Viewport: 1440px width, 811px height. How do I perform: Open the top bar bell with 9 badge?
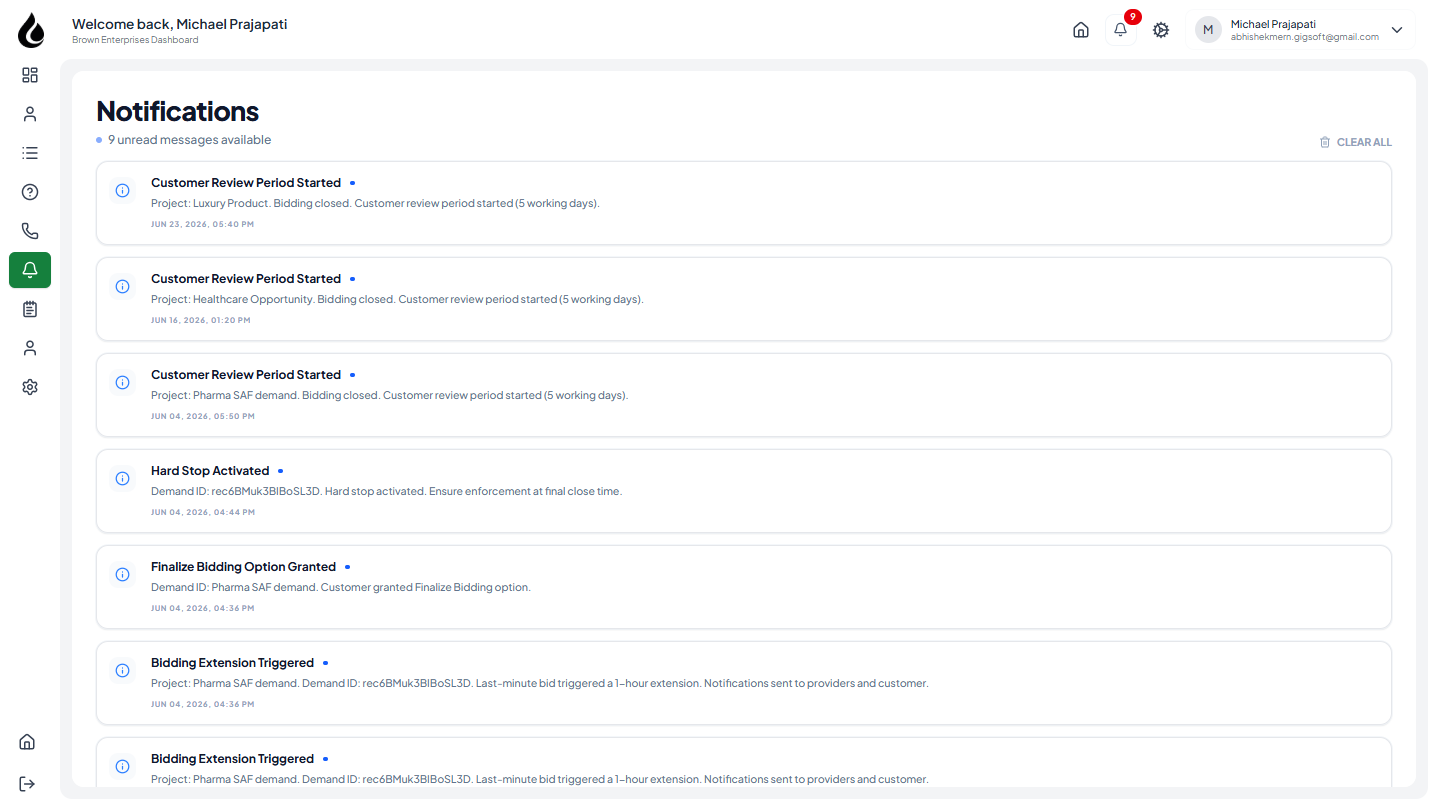[x=1121, y=30]
